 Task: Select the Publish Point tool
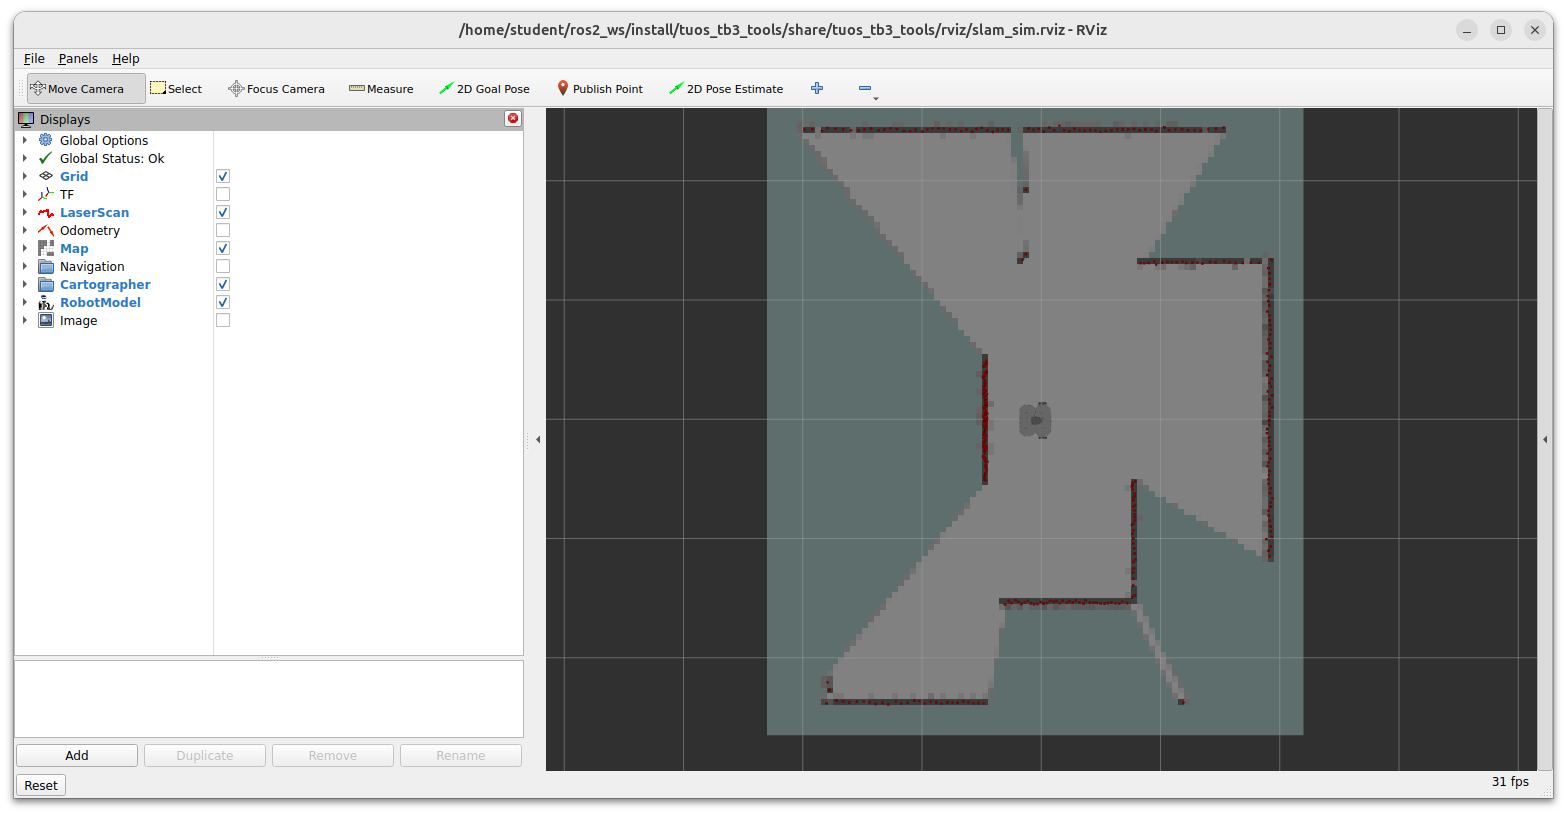(x=600, y=89)
